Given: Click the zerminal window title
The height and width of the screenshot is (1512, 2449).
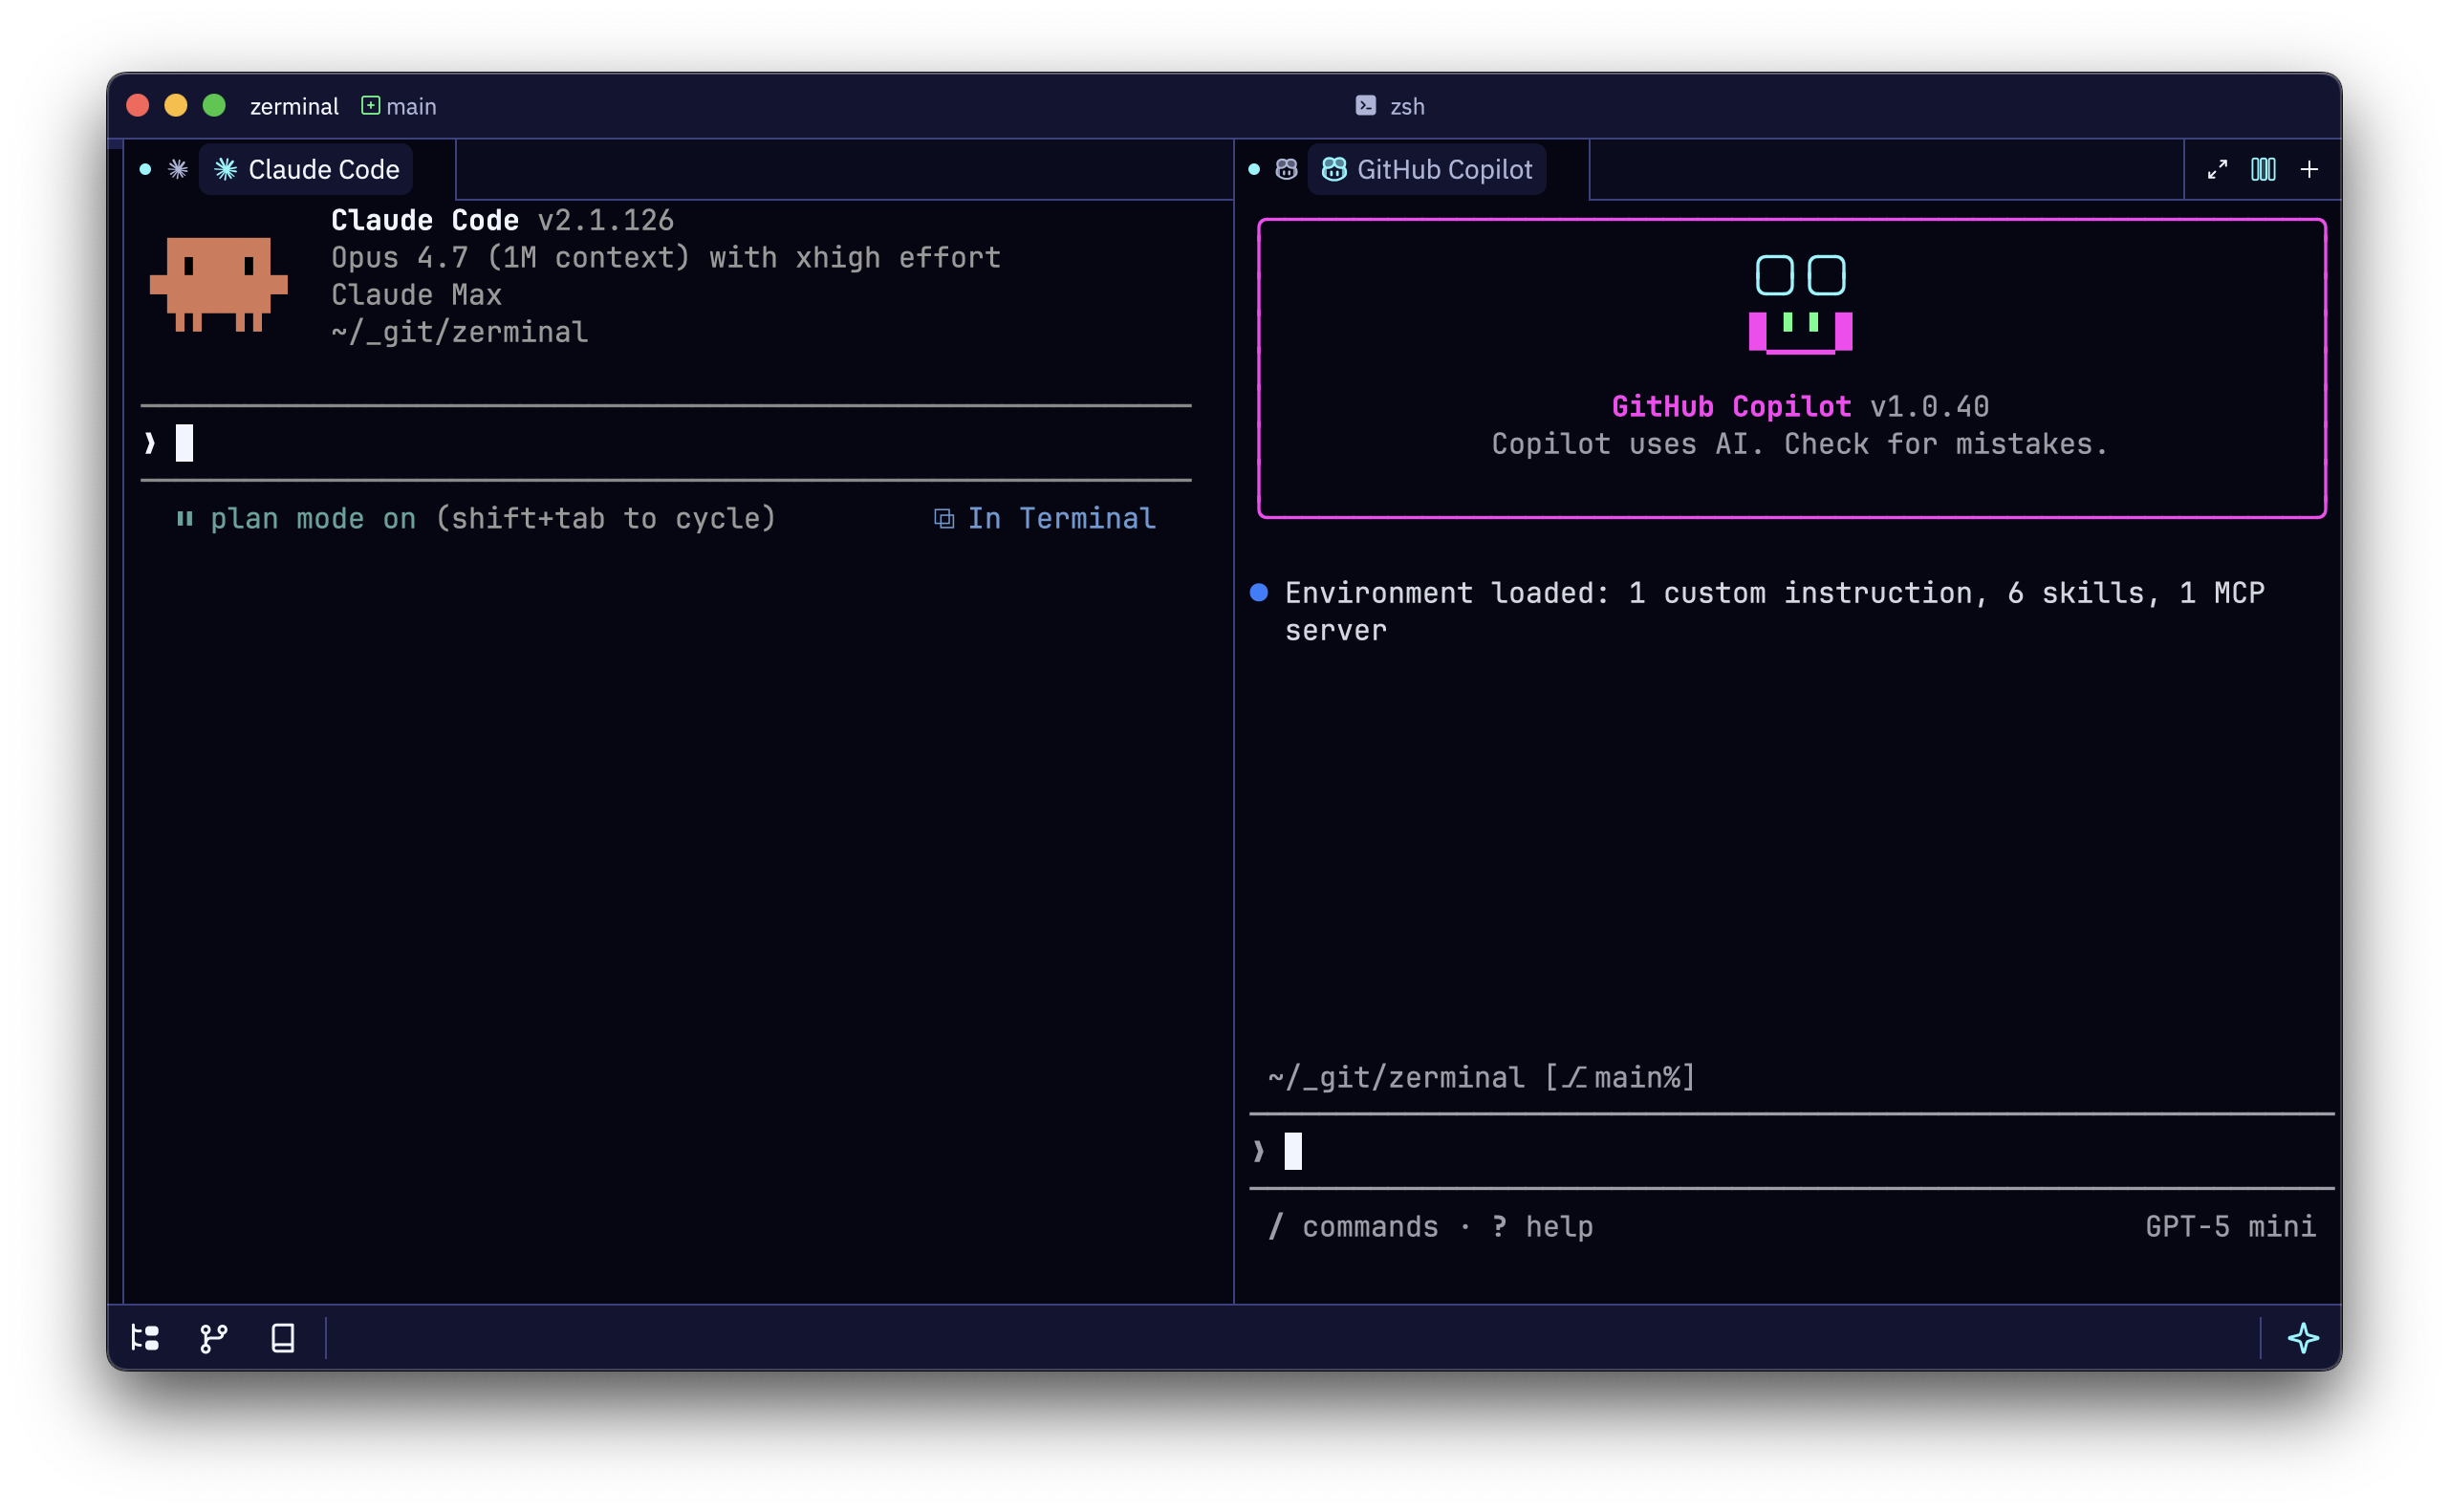Looking at the screenshot, I should point(294,106).
